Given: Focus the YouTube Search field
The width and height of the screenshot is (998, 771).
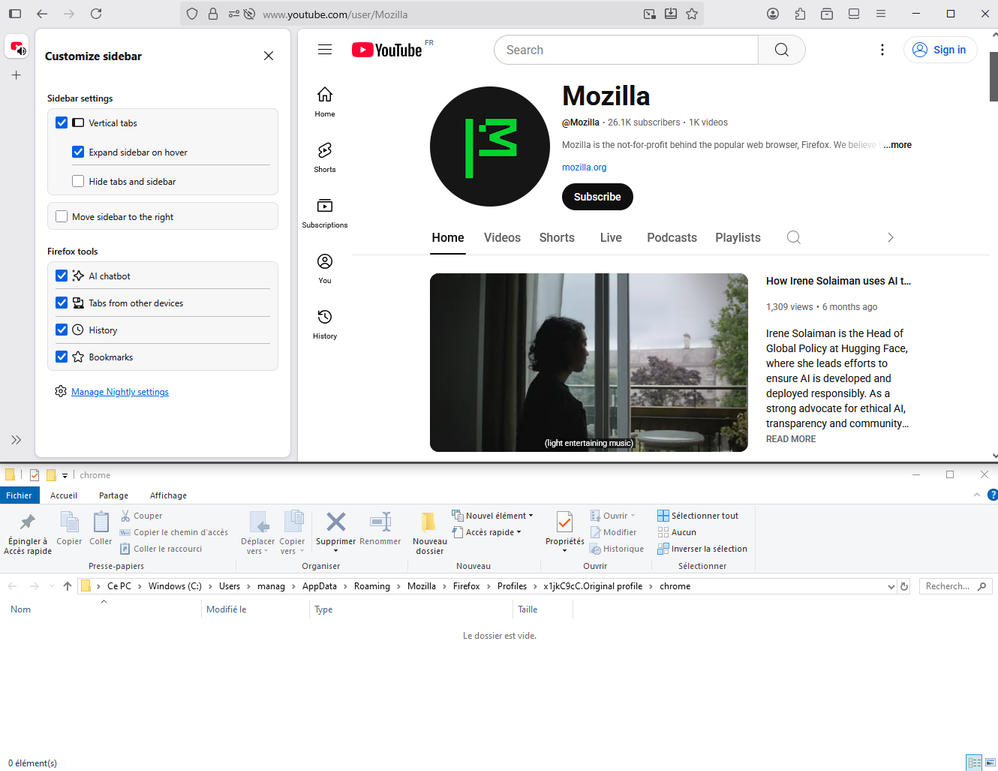Looking at the screenshot, I should (x=626, y=50).
